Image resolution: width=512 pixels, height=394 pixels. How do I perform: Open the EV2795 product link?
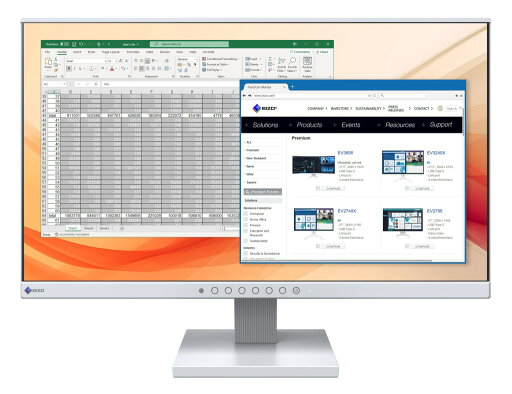point(434,211)
